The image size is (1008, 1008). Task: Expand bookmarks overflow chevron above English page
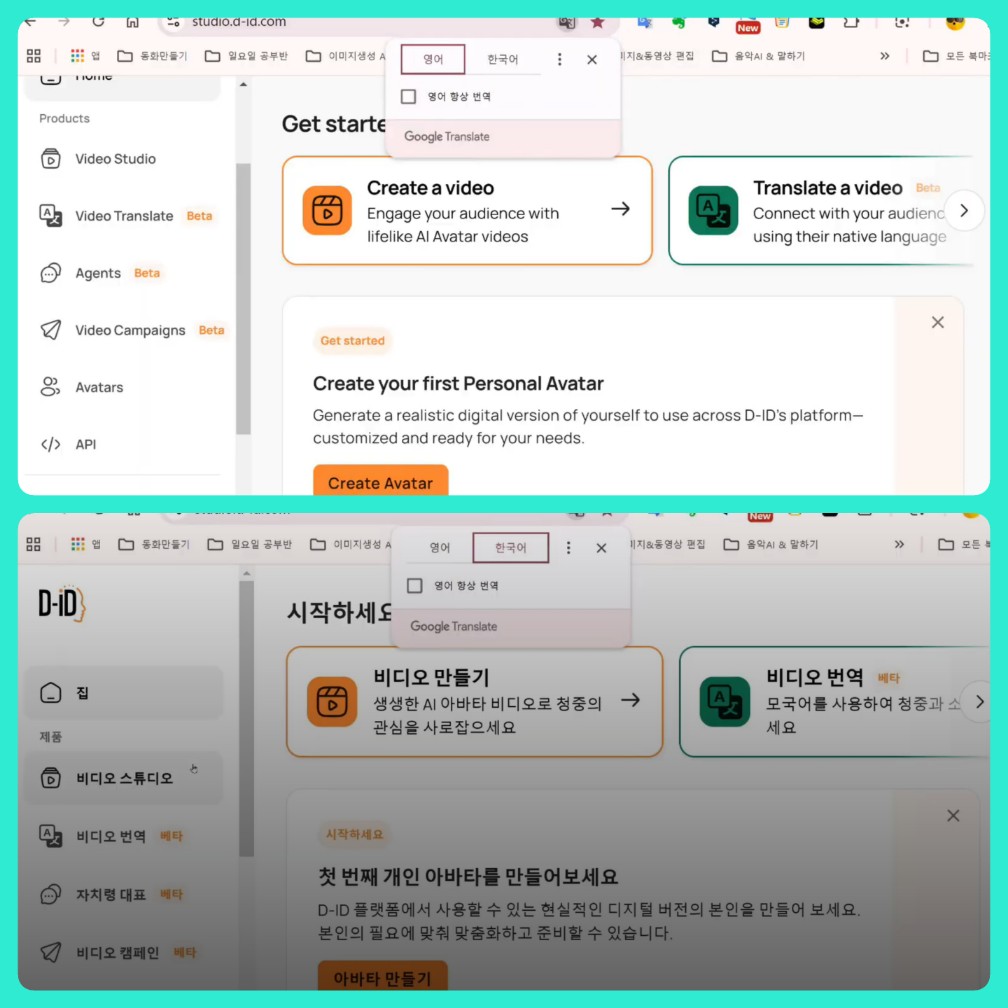[x=884, y=56]
